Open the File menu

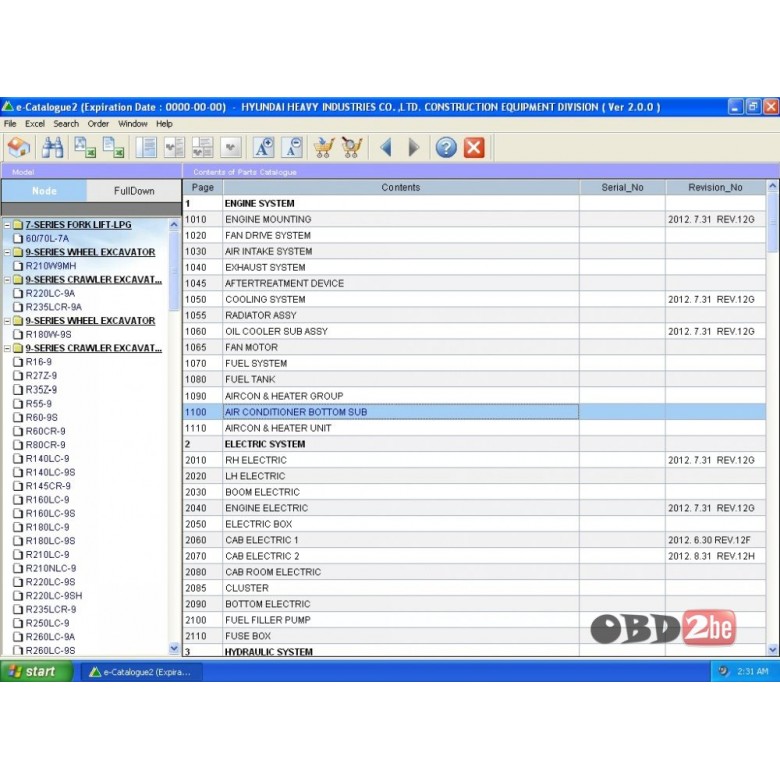(10, 124)
